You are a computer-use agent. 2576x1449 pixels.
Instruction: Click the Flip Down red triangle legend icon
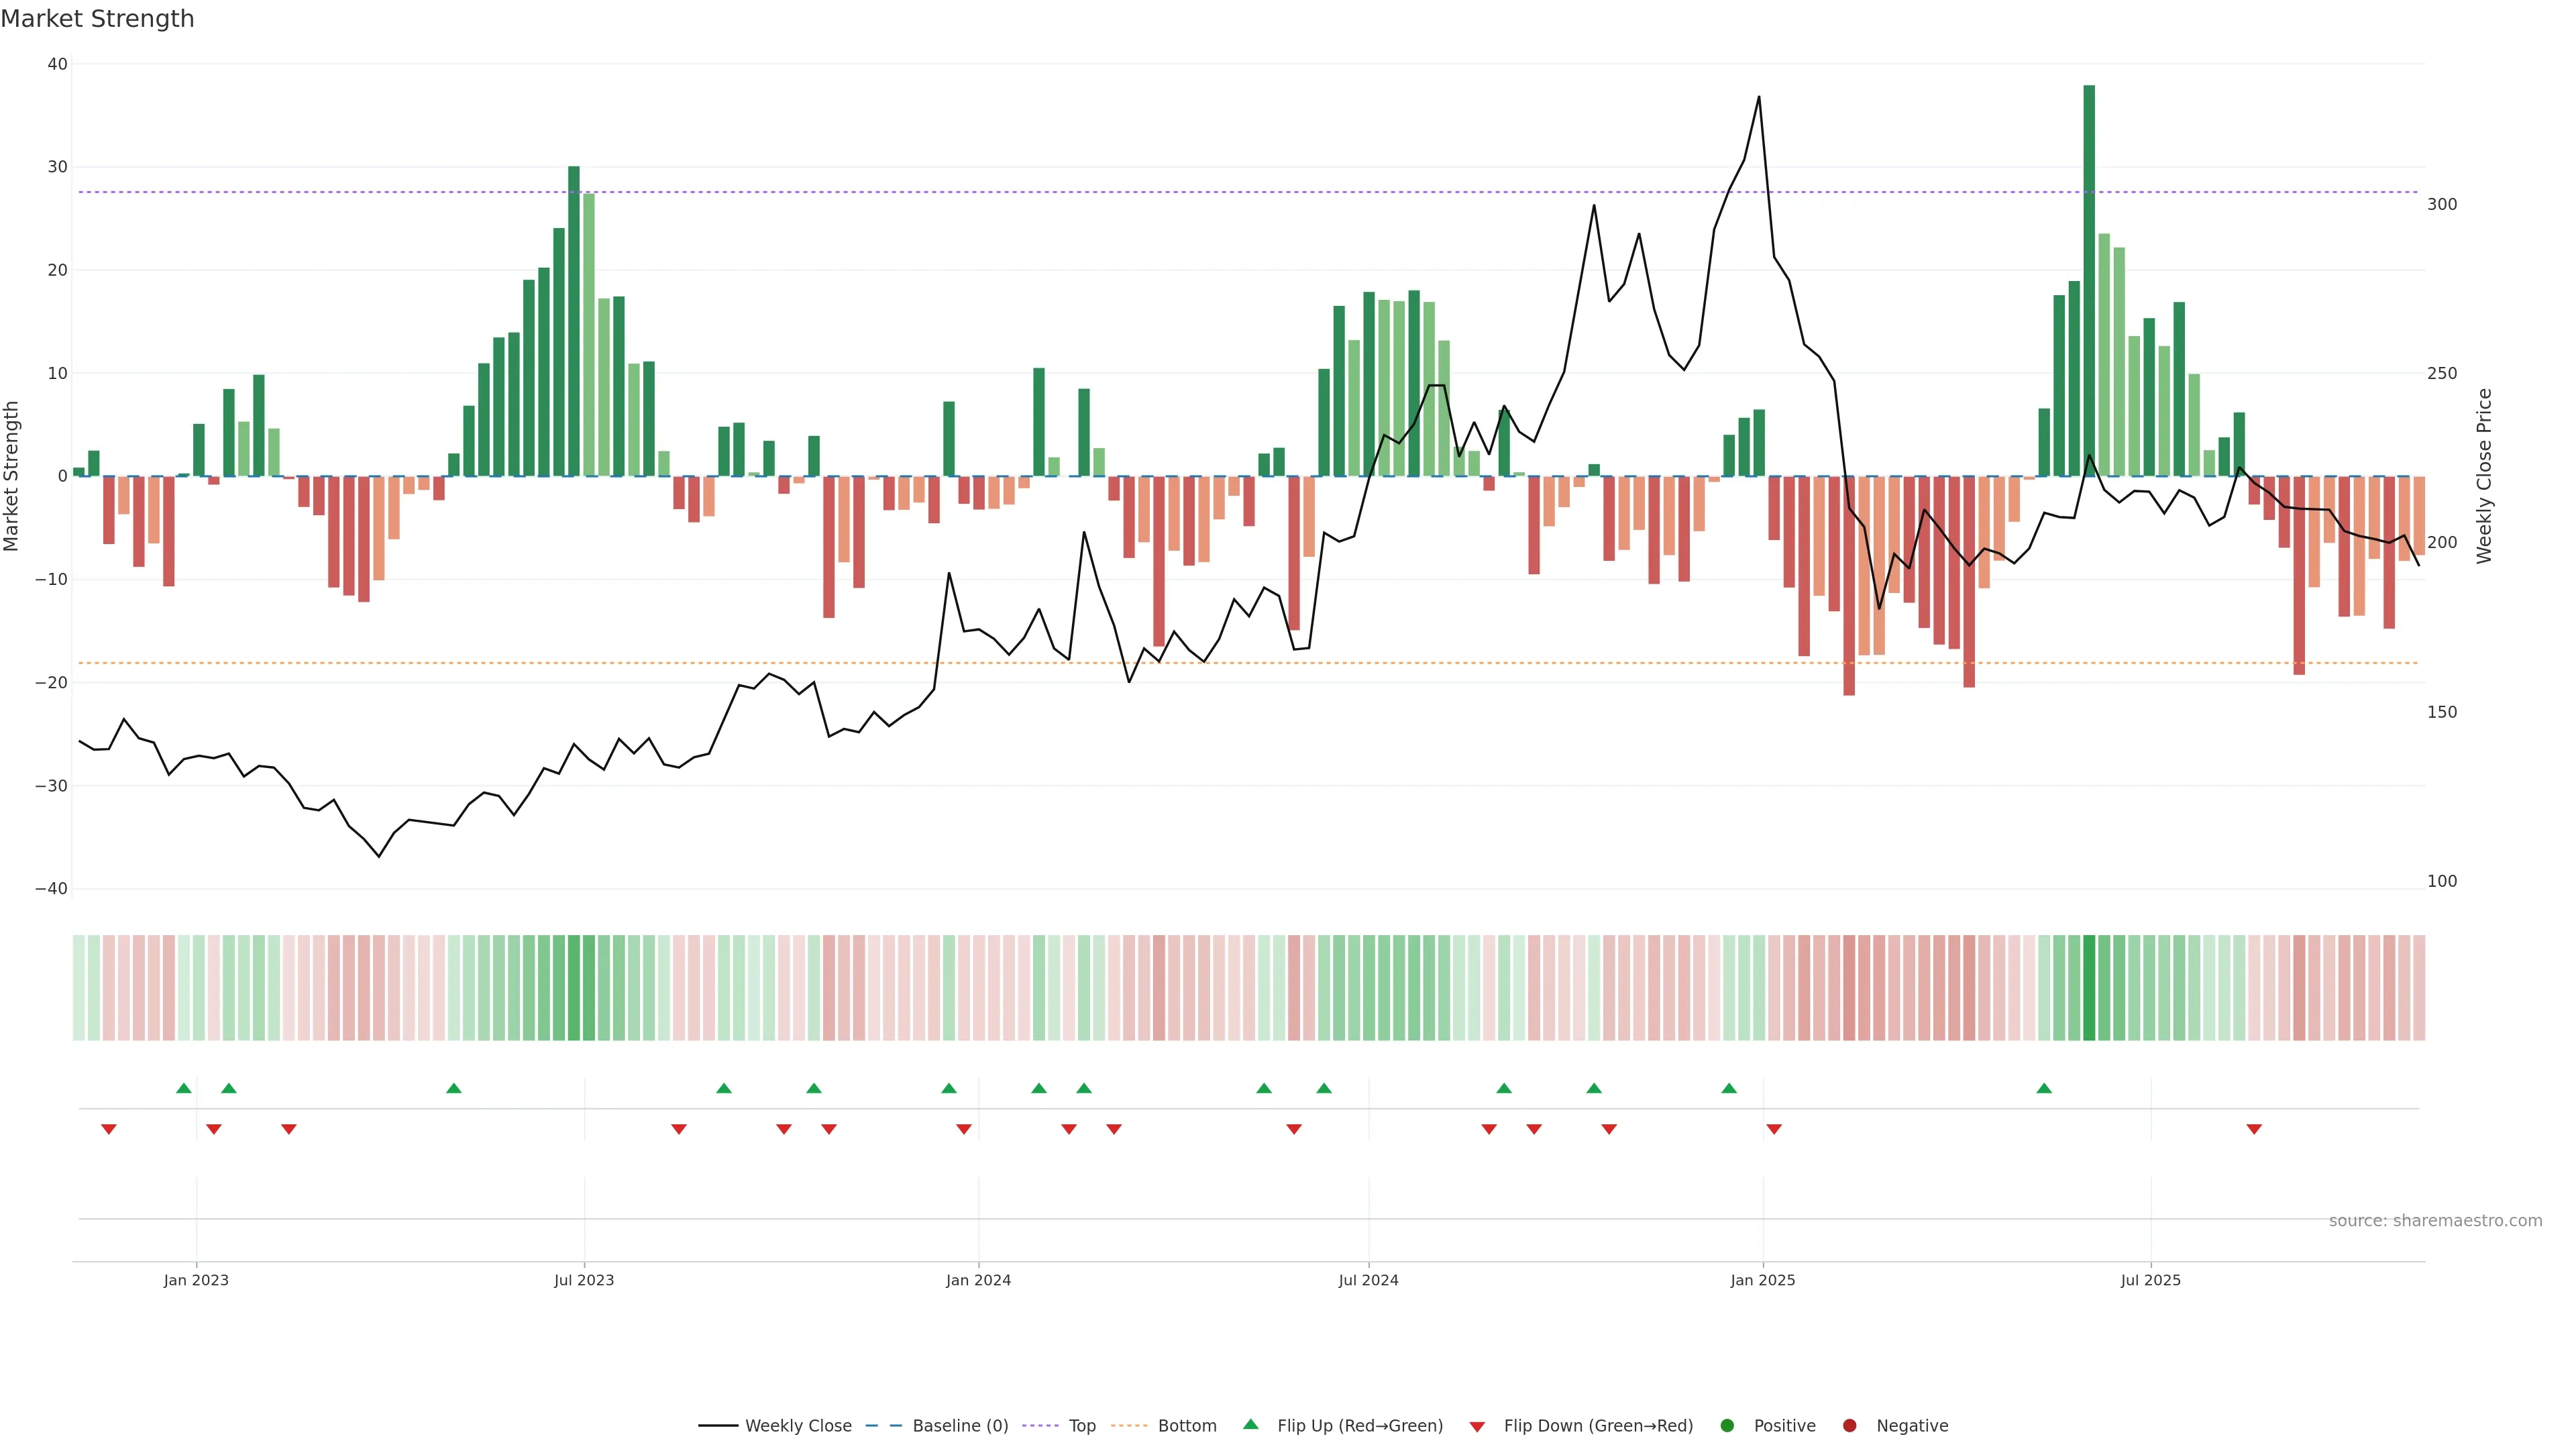(x=1477, y=1426)
